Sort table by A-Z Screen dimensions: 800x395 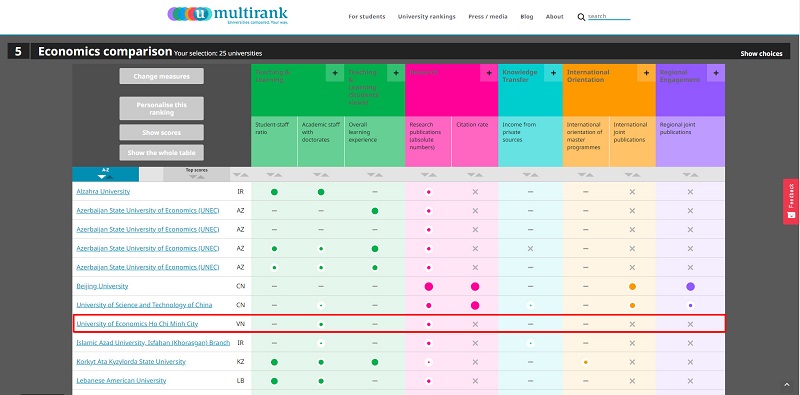[105, 174]
